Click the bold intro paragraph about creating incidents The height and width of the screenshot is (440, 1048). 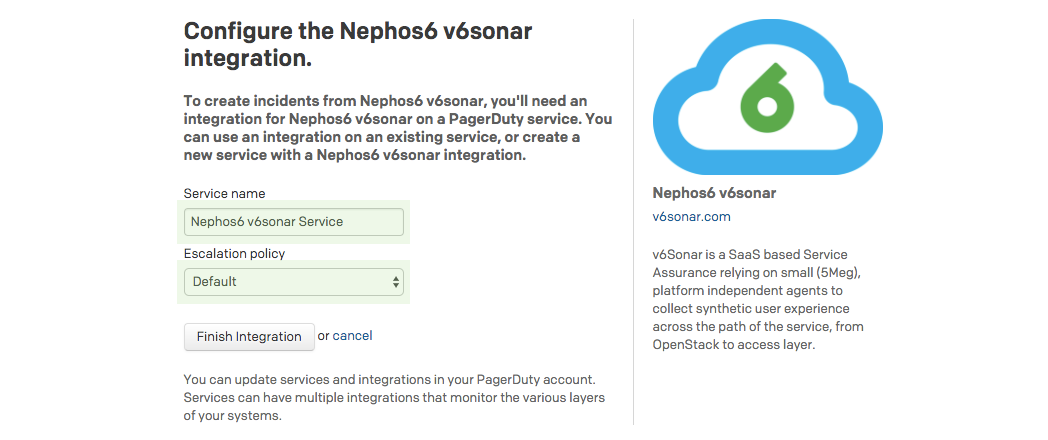(x=397, y=128)
